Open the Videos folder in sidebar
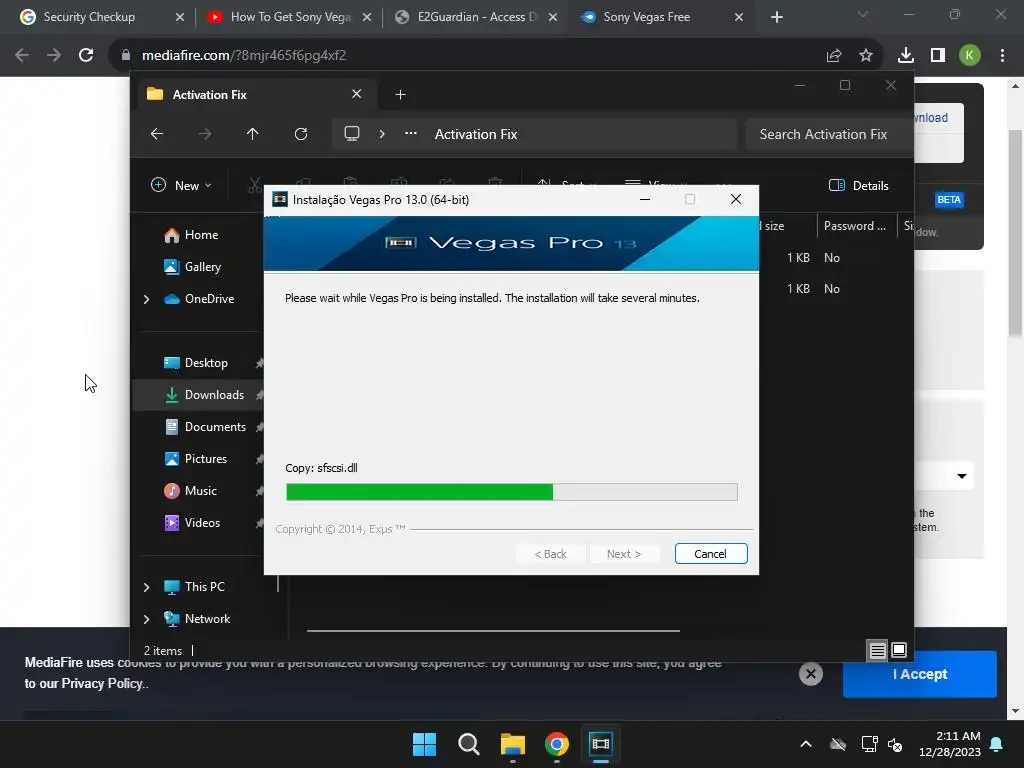Screen dimensions: 1024x768 (192, 523)
